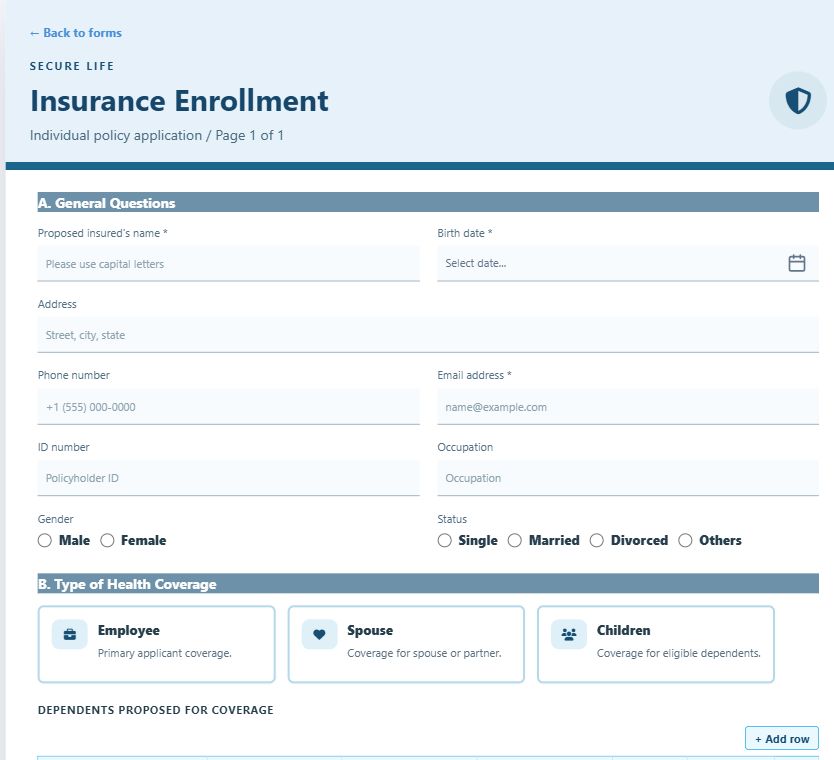
Task: Choose Others marital status
Action: pos(685,540)
